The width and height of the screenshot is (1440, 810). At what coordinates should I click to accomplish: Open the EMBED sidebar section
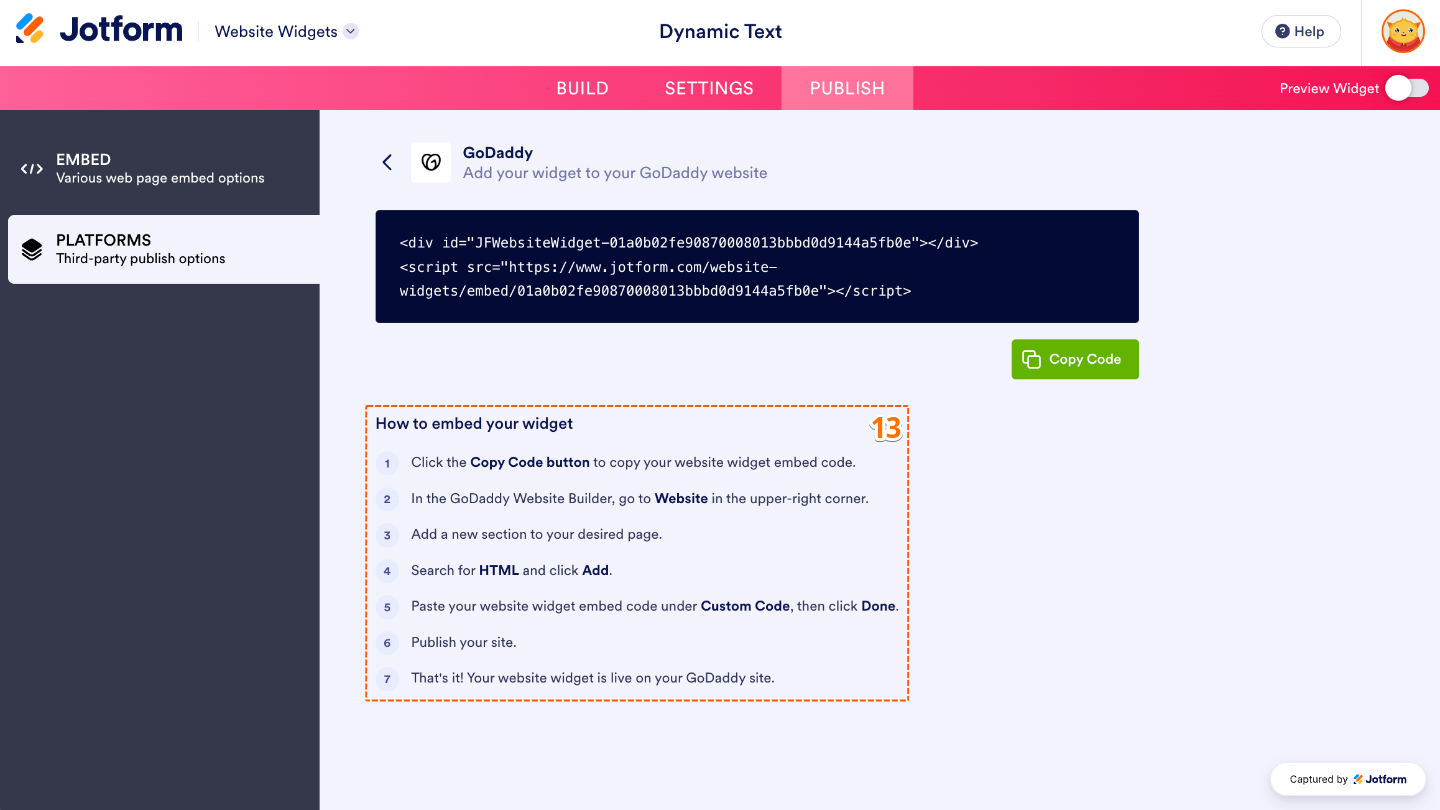(x=160, y=169)
